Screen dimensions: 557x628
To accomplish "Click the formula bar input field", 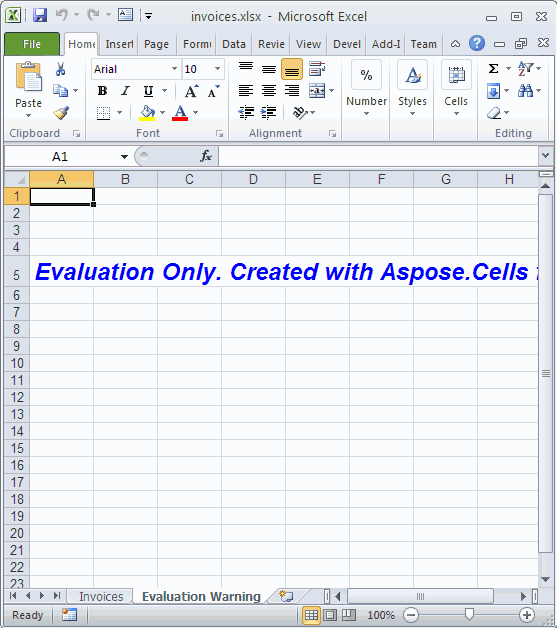I will pos(378,156).
